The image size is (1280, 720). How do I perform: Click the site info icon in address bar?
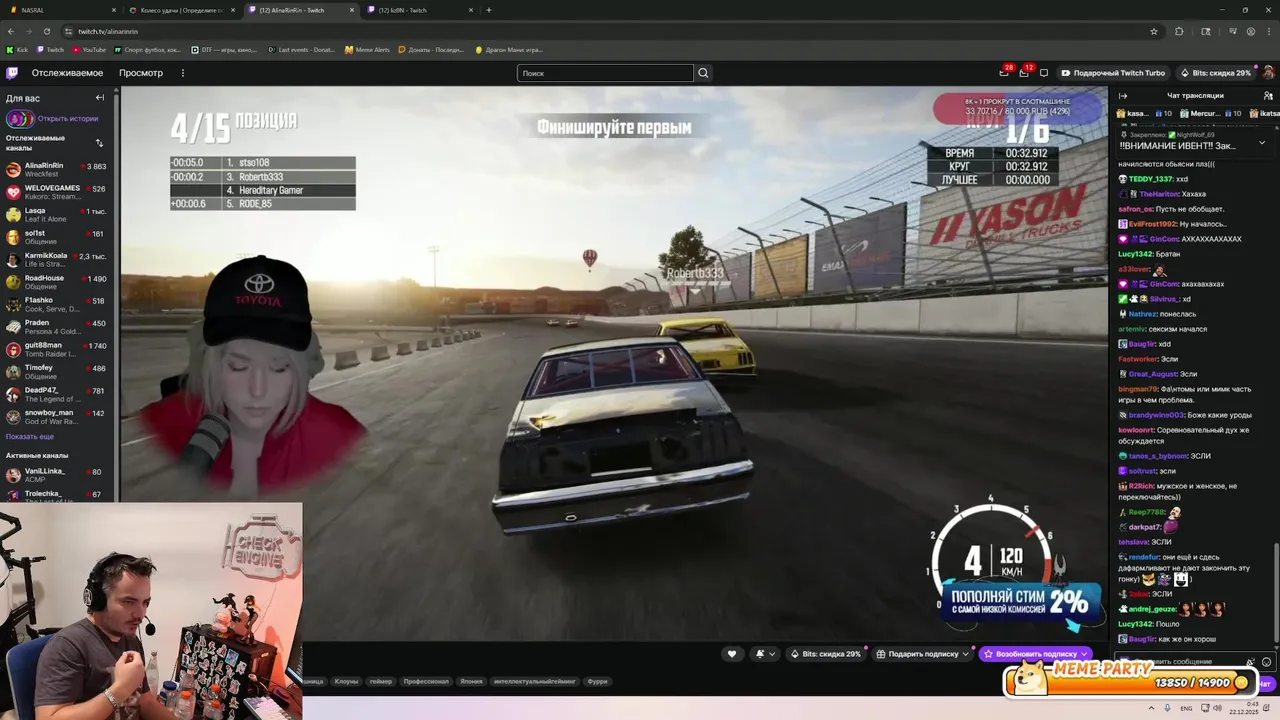67,31
